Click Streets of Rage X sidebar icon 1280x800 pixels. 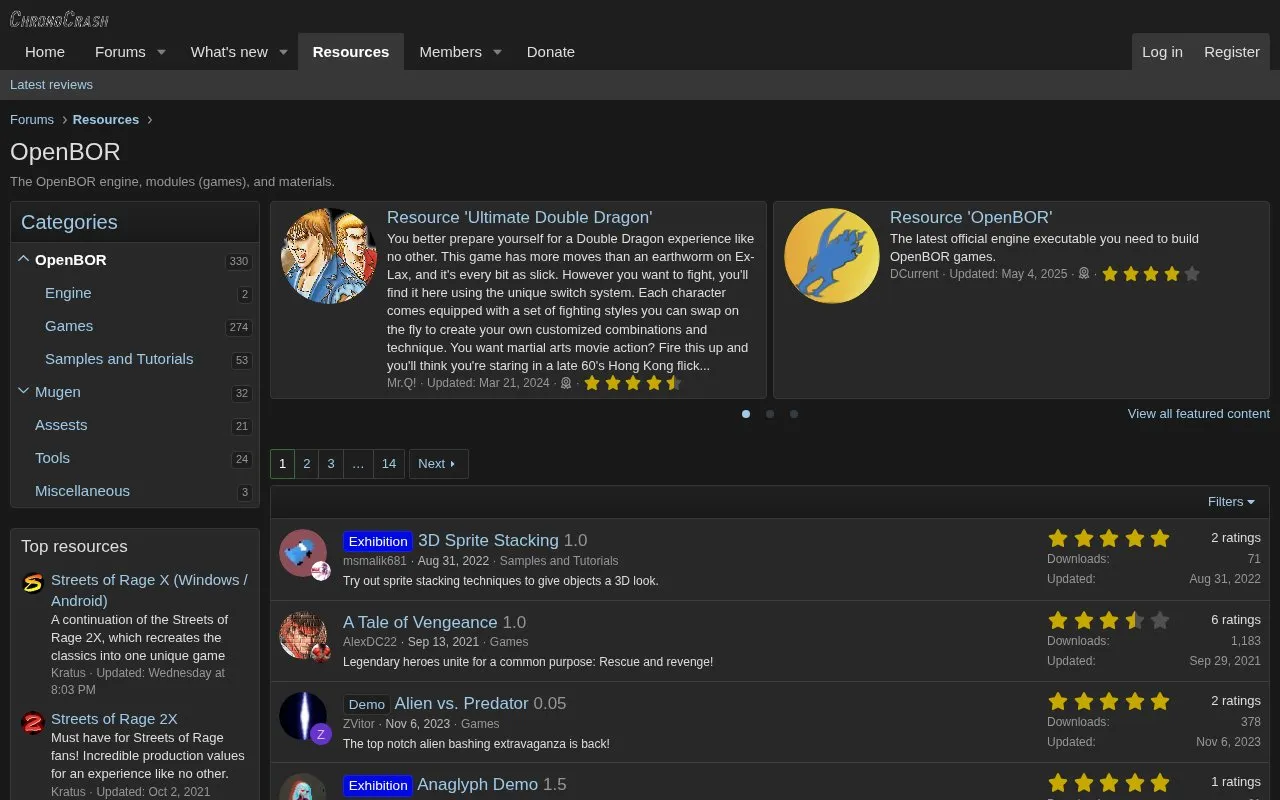coord(33,583)
